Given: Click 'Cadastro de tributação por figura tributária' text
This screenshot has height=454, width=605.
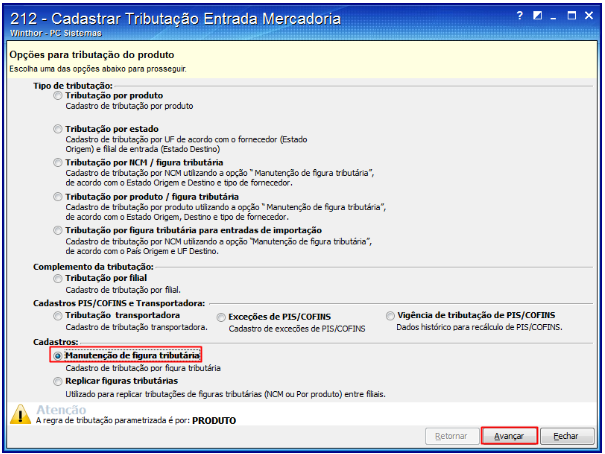Looking at the screenshot, I should 143,368.
